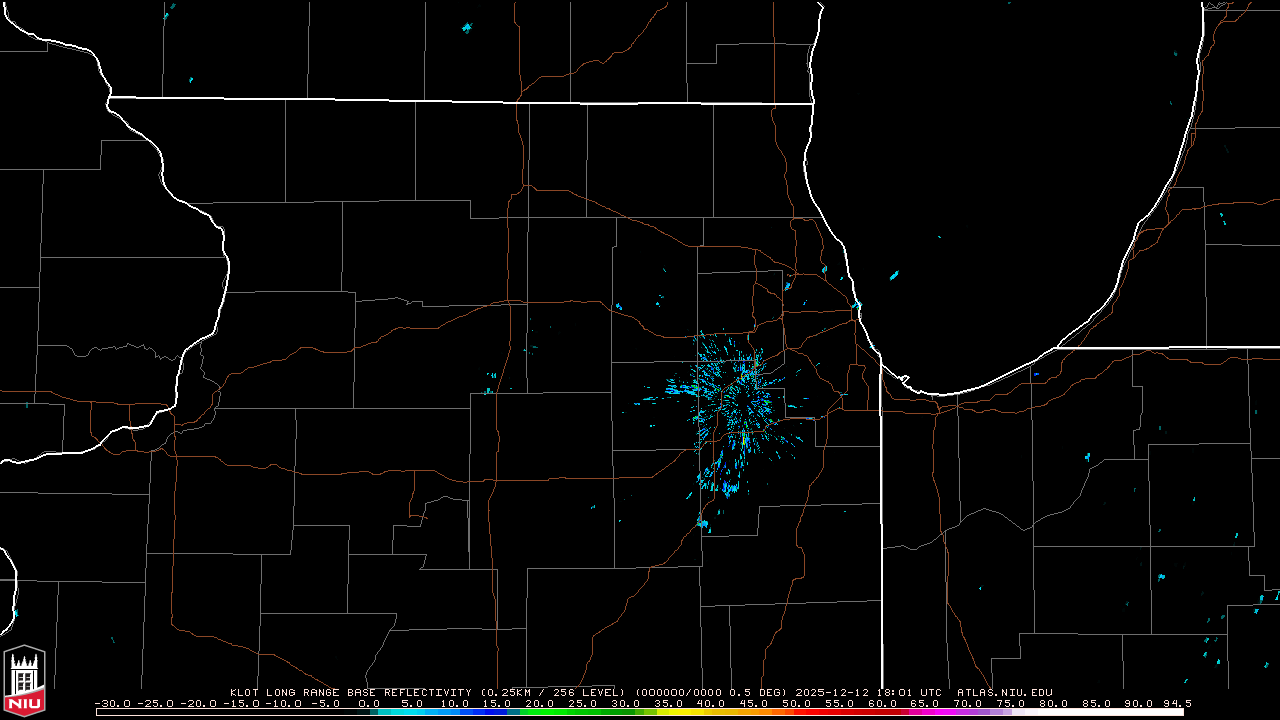Click the green segment of the color bar

click(575, 712)
